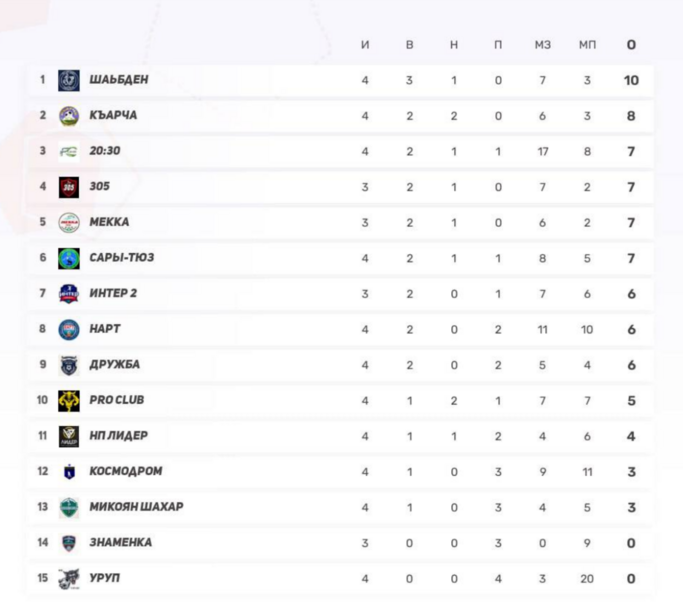
Task: Click the 305 team logo
Action: tap(68, 187)
